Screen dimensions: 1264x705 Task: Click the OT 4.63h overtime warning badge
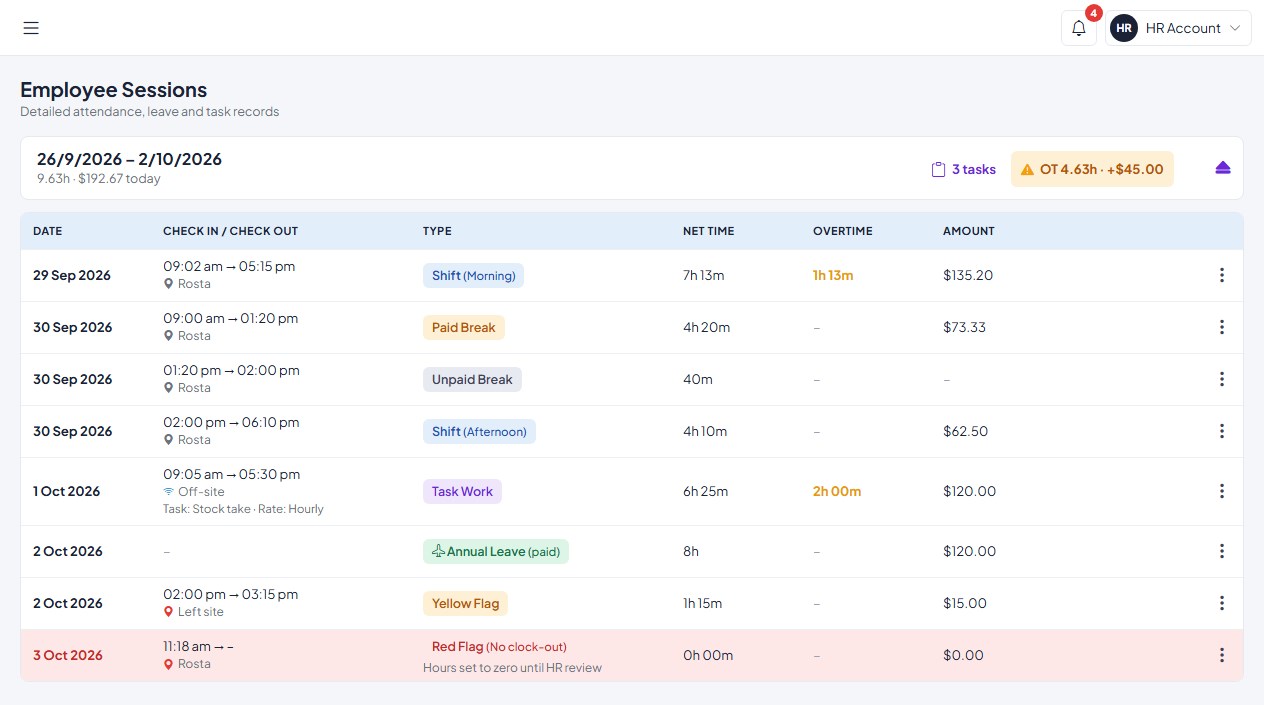click(1092, 169)
